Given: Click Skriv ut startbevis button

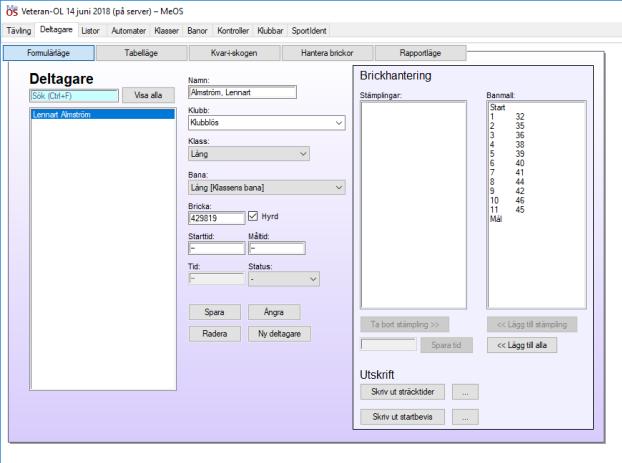Looking at the screenshot, I should click(402, 417).
